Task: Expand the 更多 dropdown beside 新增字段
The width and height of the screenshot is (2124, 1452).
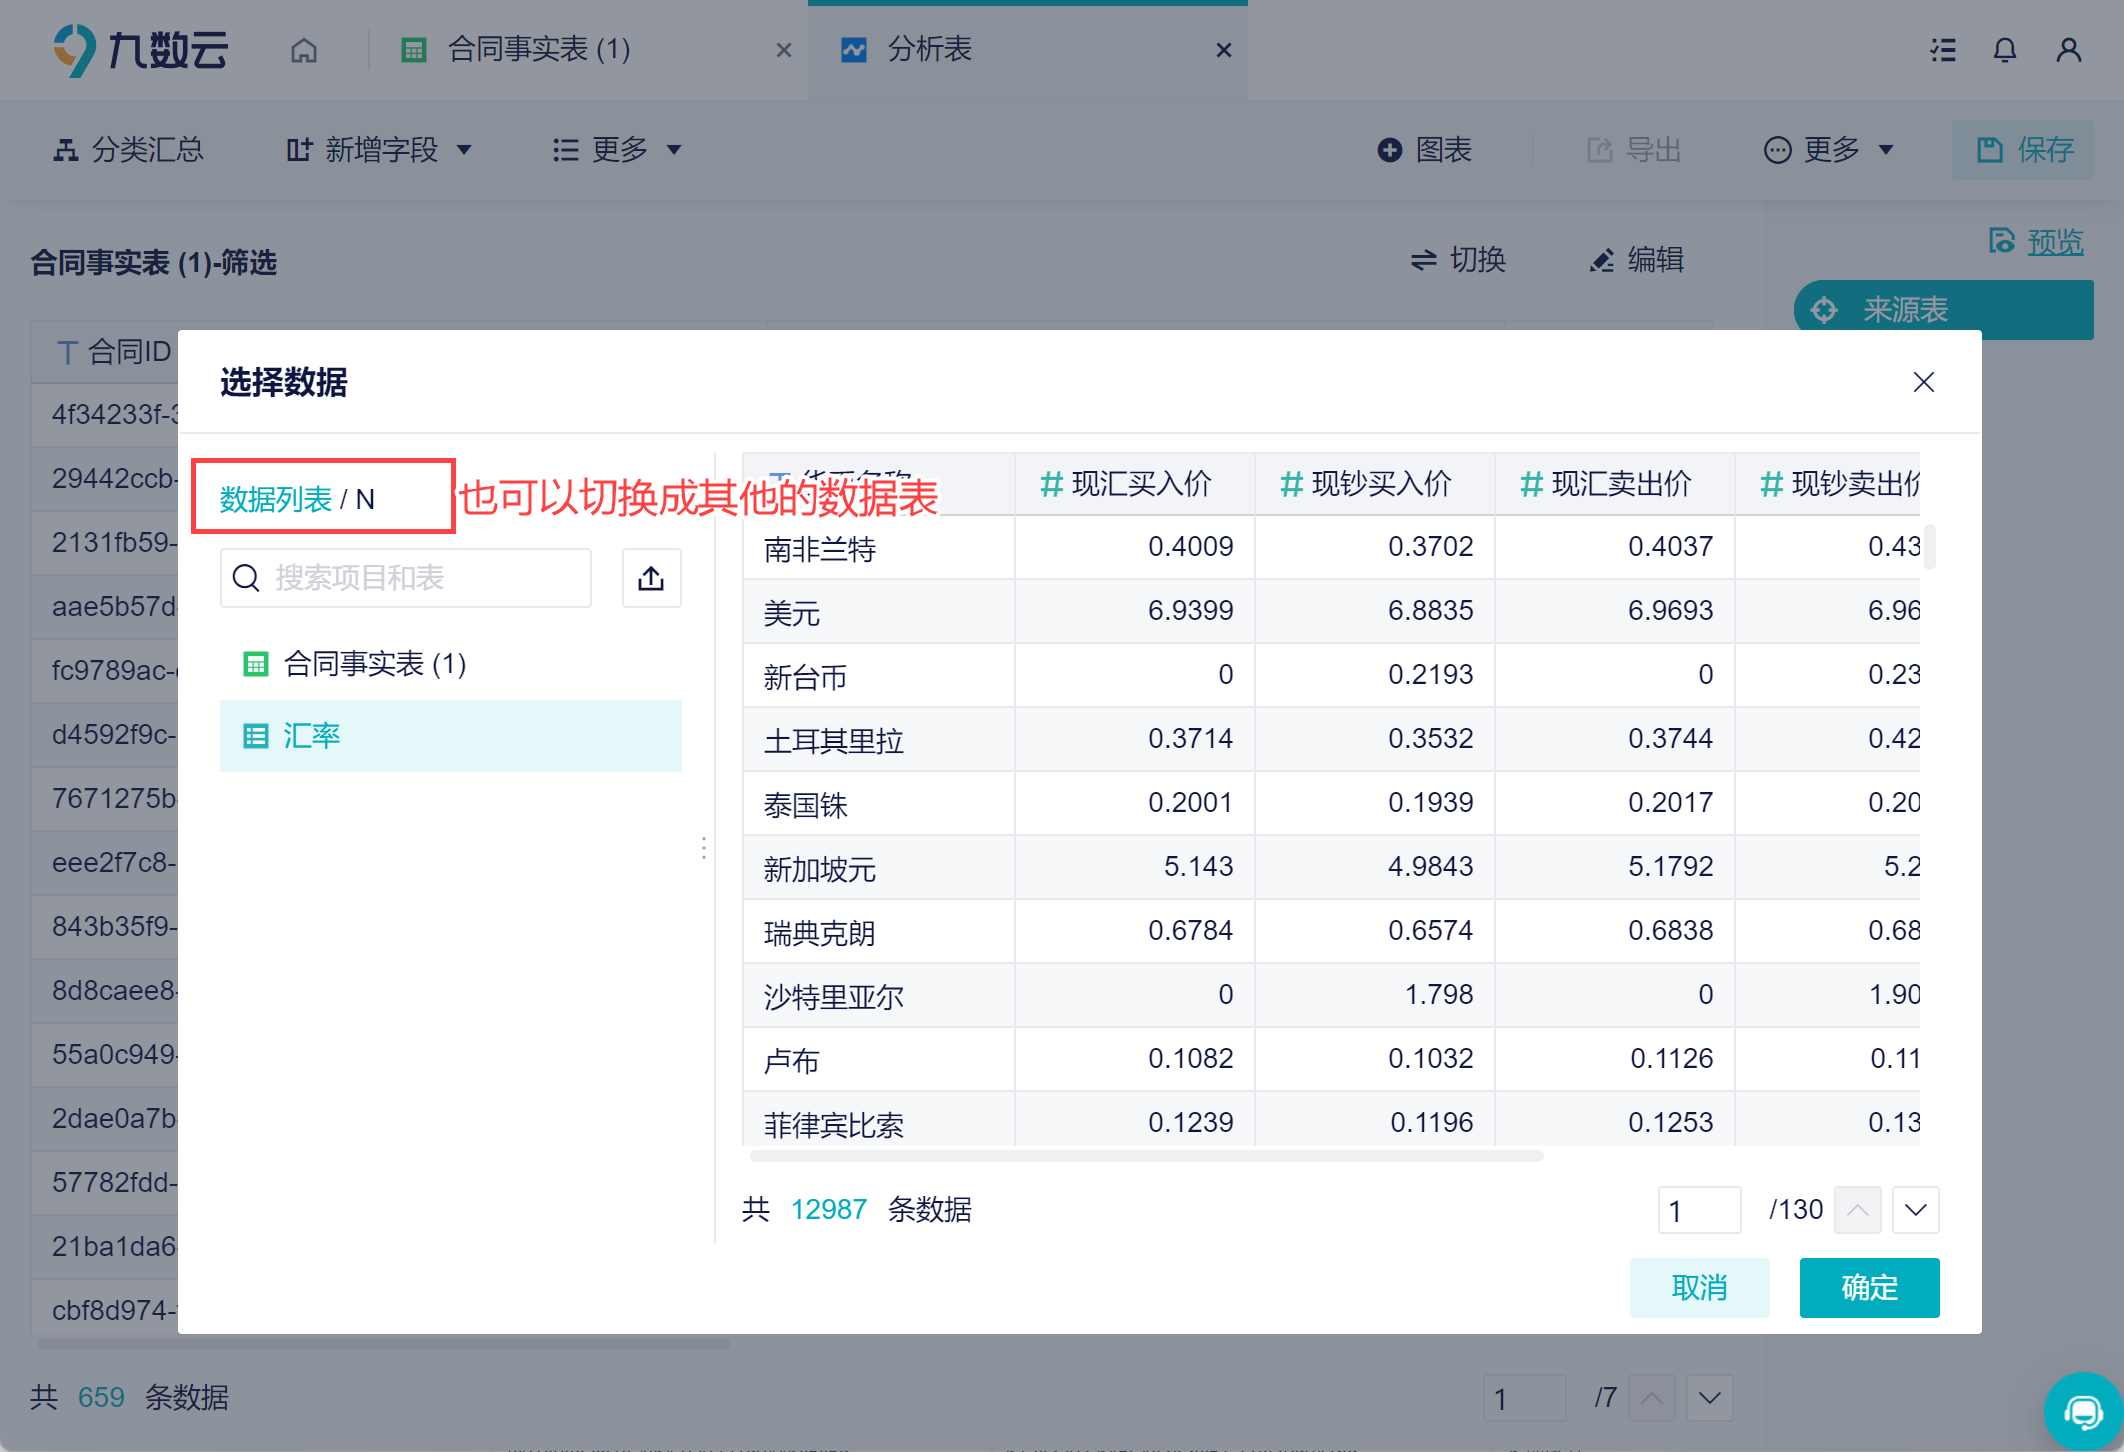Action: 617,150
